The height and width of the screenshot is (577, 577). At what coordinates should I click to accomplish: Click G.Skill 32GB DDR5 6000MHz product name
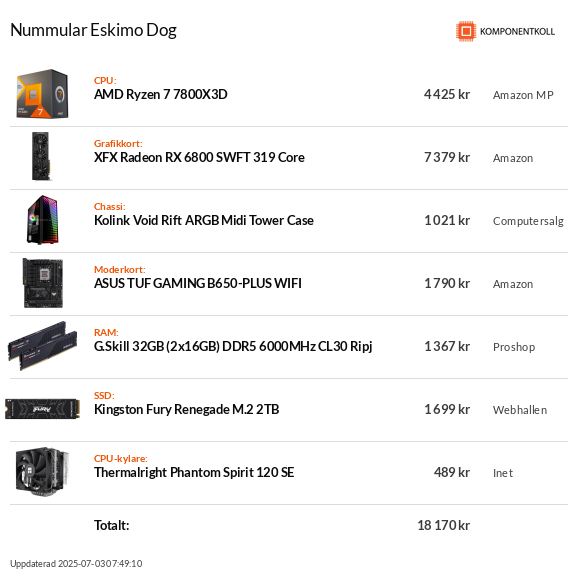[233, 346]
